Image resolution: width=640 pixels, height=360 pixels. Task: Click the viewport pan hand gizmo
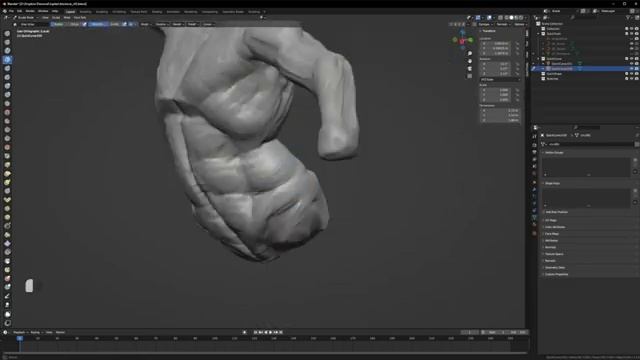pos(470,61)
